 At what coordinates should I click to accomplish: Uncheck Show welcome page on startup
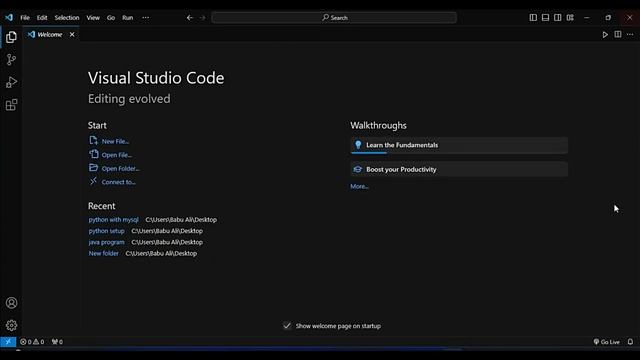tap(287, 326)
